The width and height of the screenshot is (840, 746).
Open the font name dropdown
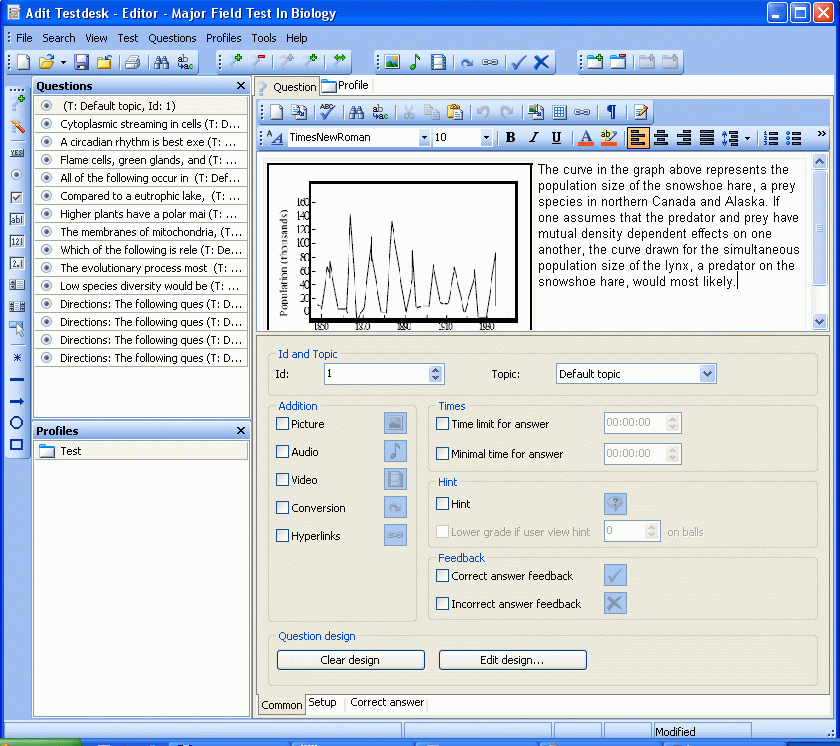pos(424,138)
